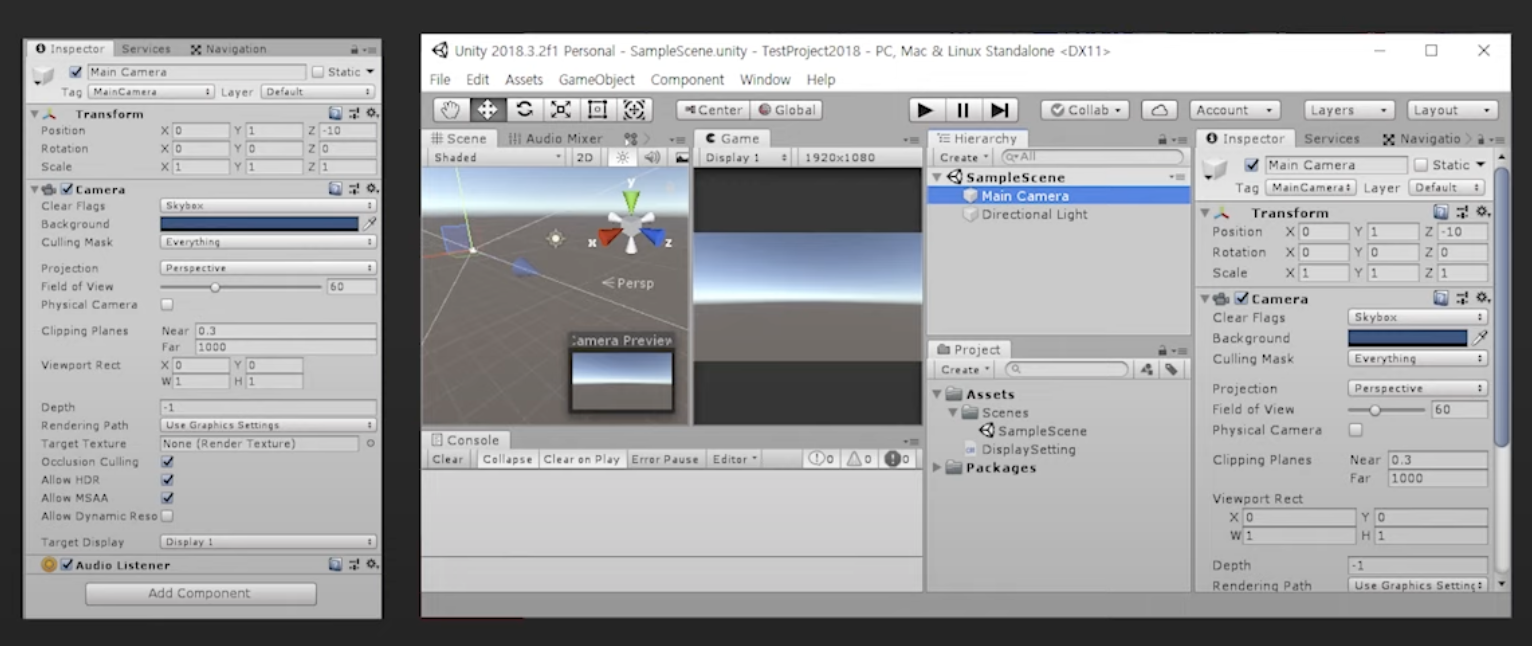Toggle console error messages count icon
Screen dimensions: 1532x646
tap(898, 459)
